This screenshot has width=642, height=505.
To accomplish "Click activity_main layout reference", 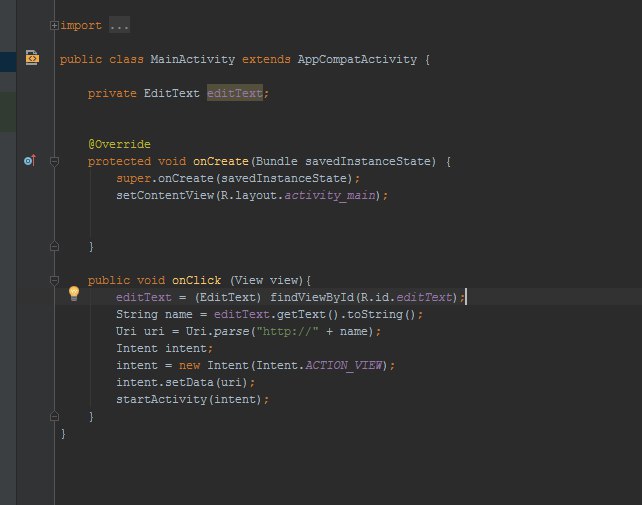I will point(330,195).
